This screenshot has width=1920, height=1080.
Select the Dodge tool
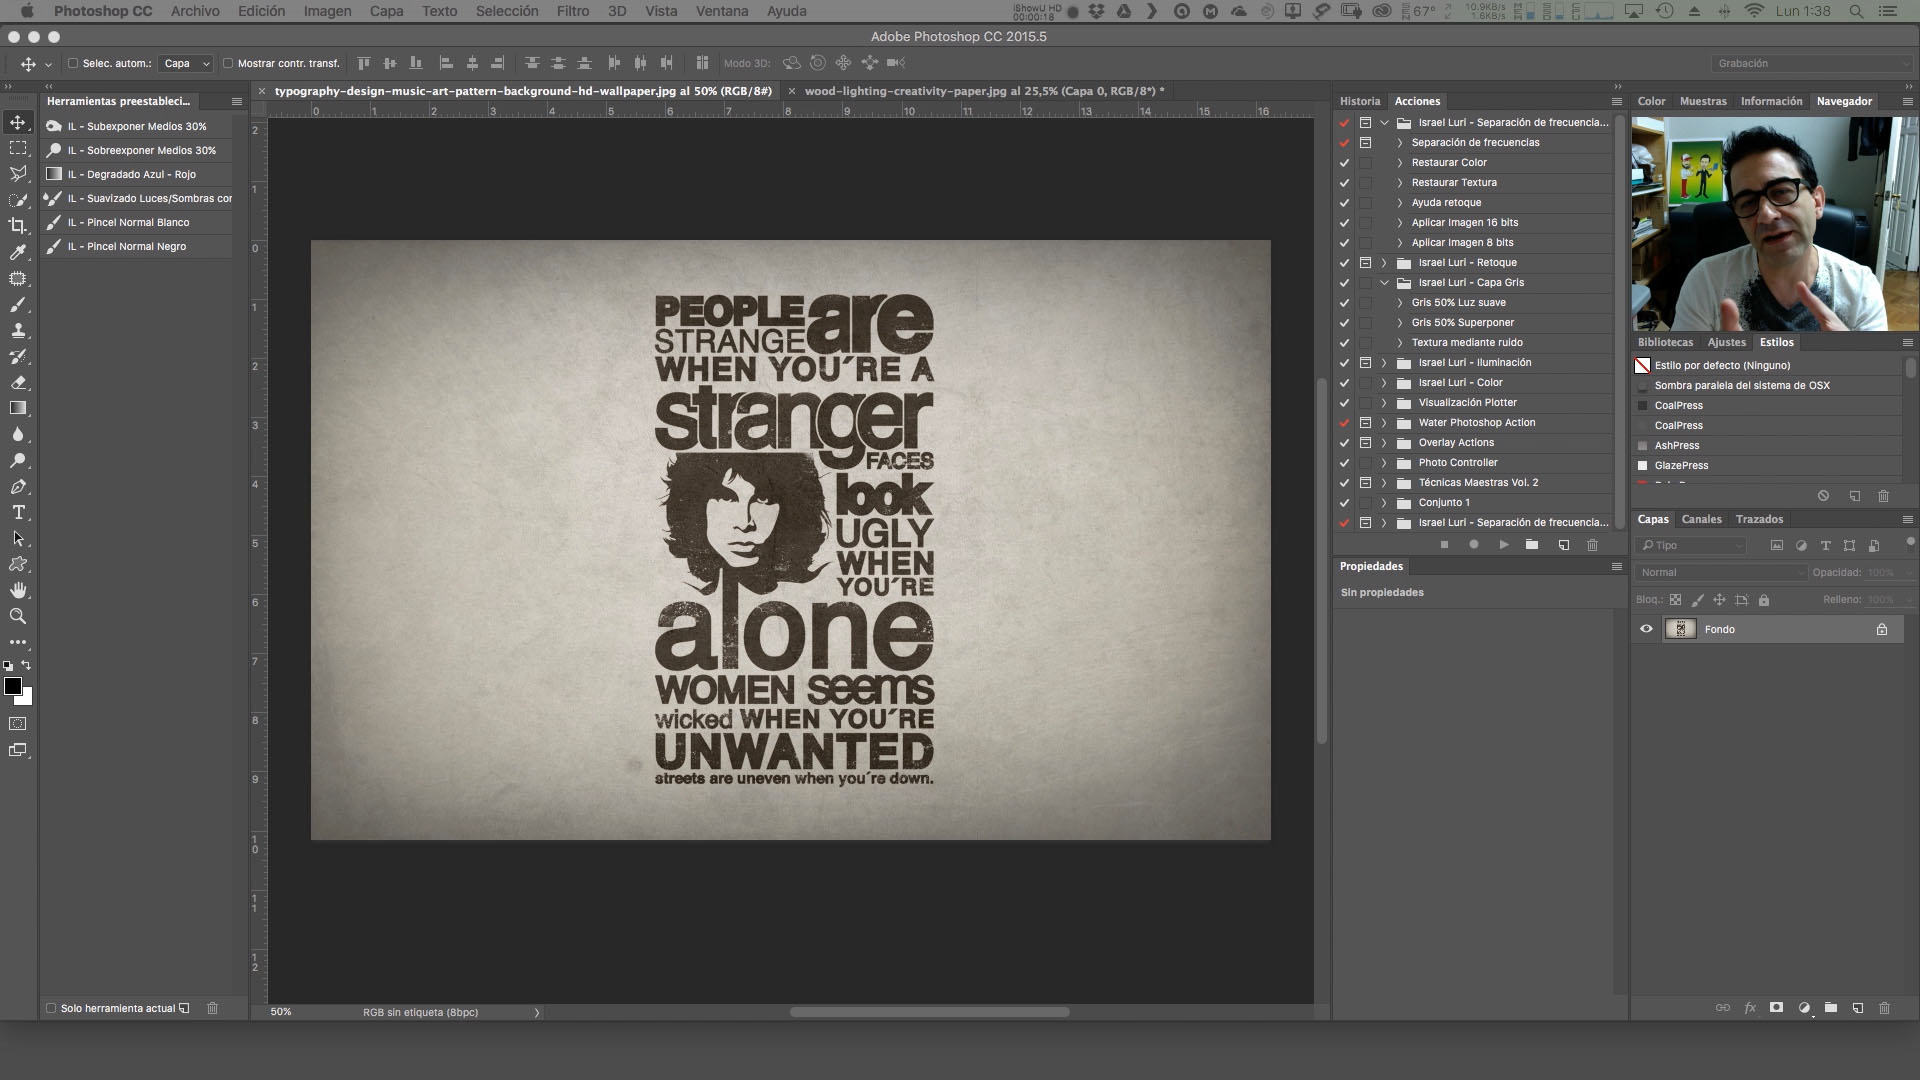(x=18, y=460)
